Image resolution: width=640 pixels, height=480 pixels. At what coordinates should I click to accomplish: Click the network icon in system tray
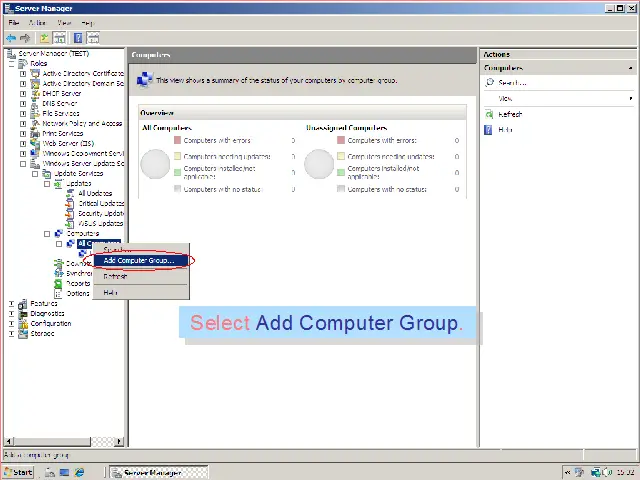[596, 473]
